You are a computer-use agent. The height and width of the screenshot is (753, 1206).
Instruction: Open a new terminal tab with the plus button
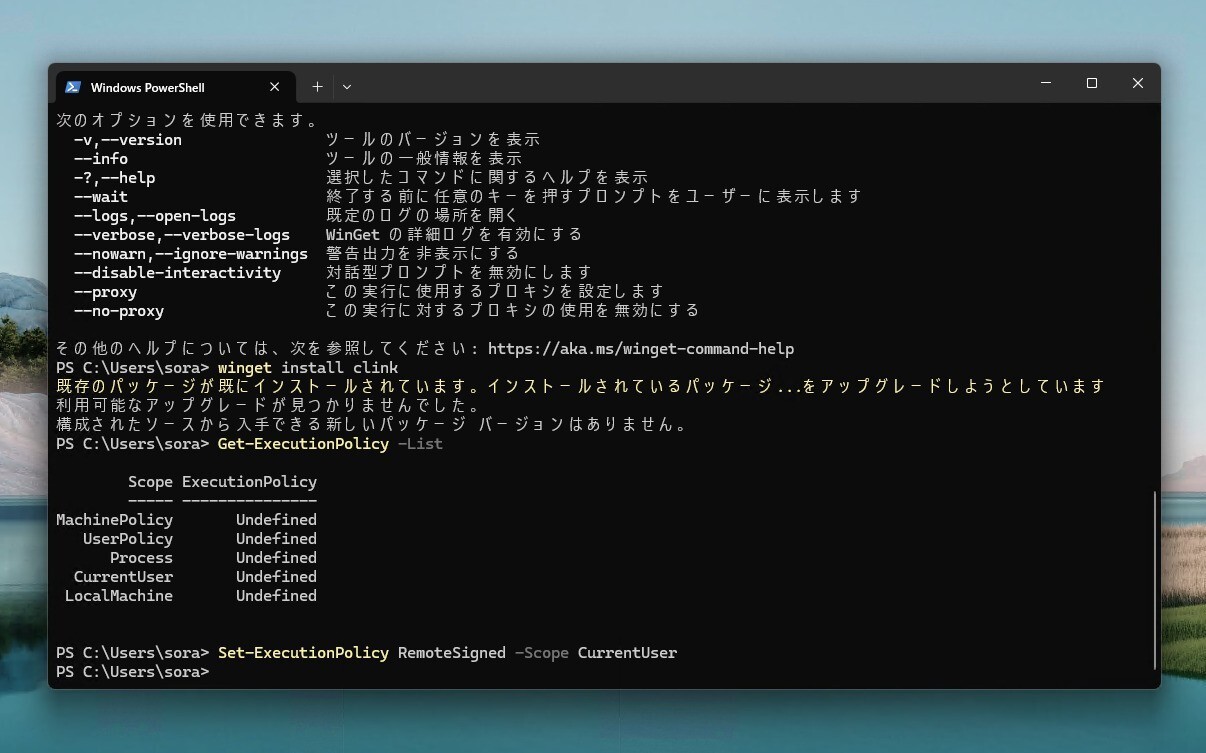pos(317,86)
